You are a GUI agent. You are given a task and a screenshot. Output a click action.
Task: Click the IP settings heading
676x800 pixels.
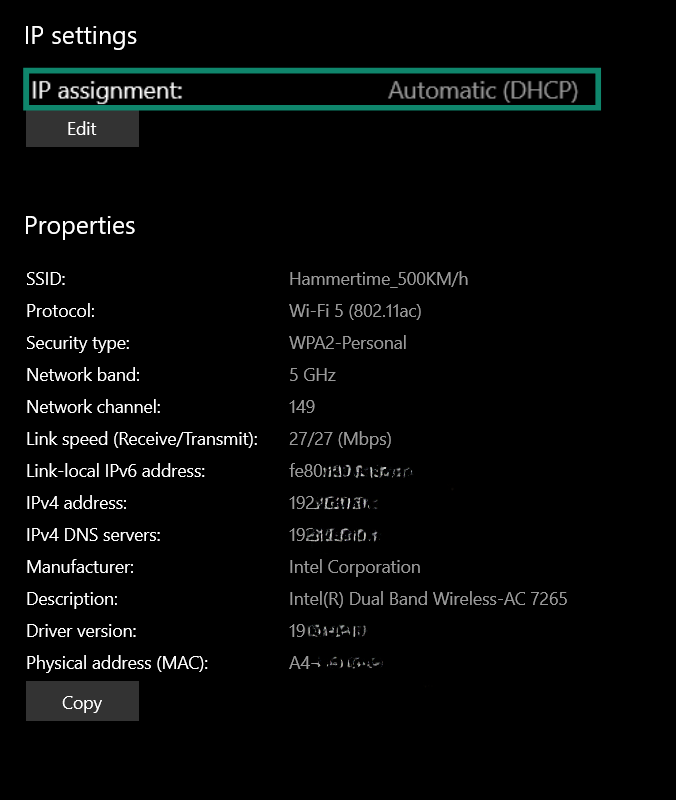(x=81, y=36)
